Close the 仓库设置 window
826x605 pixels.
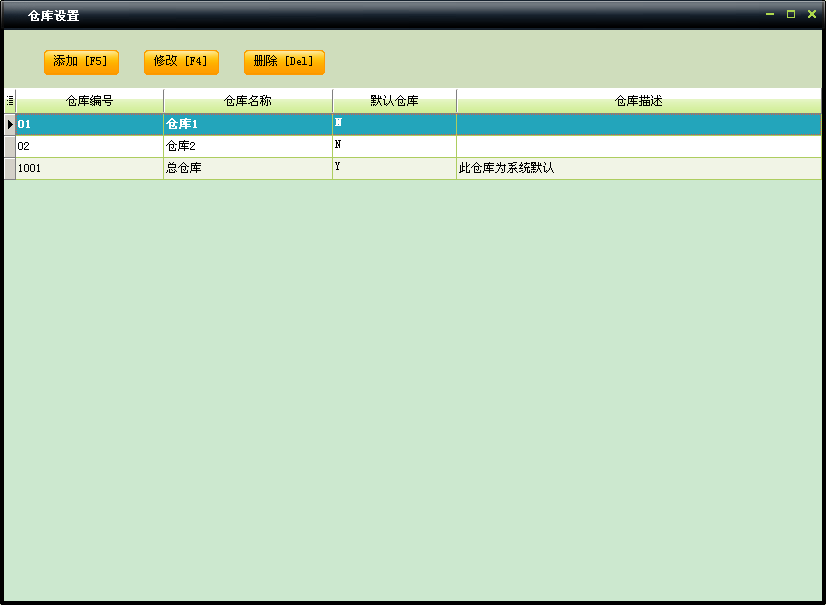tap(812, 14)
